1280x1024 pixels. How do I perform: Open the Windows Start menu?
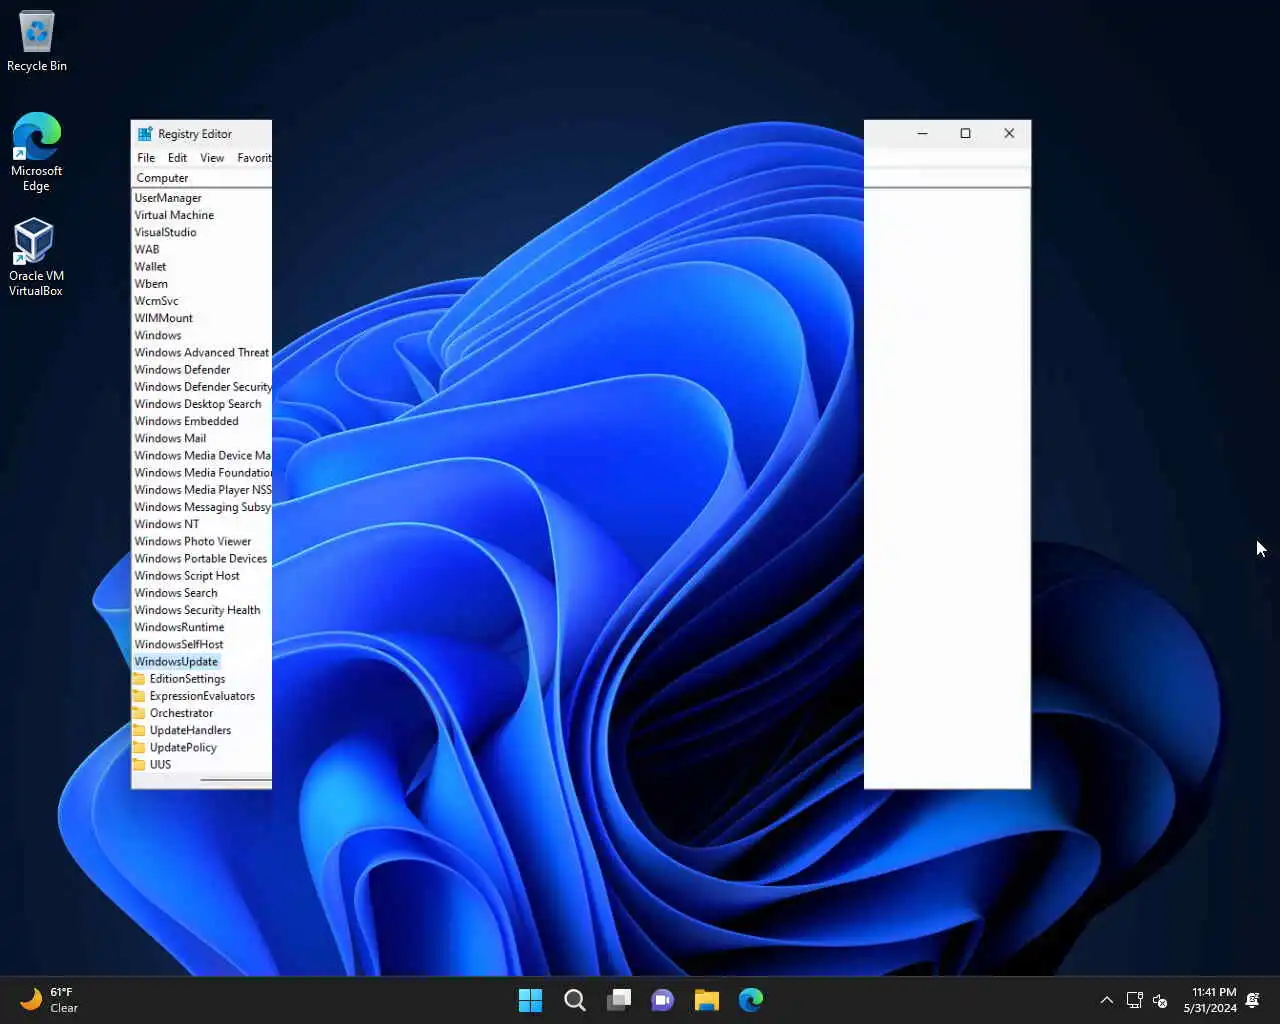(x=530, y=999)
